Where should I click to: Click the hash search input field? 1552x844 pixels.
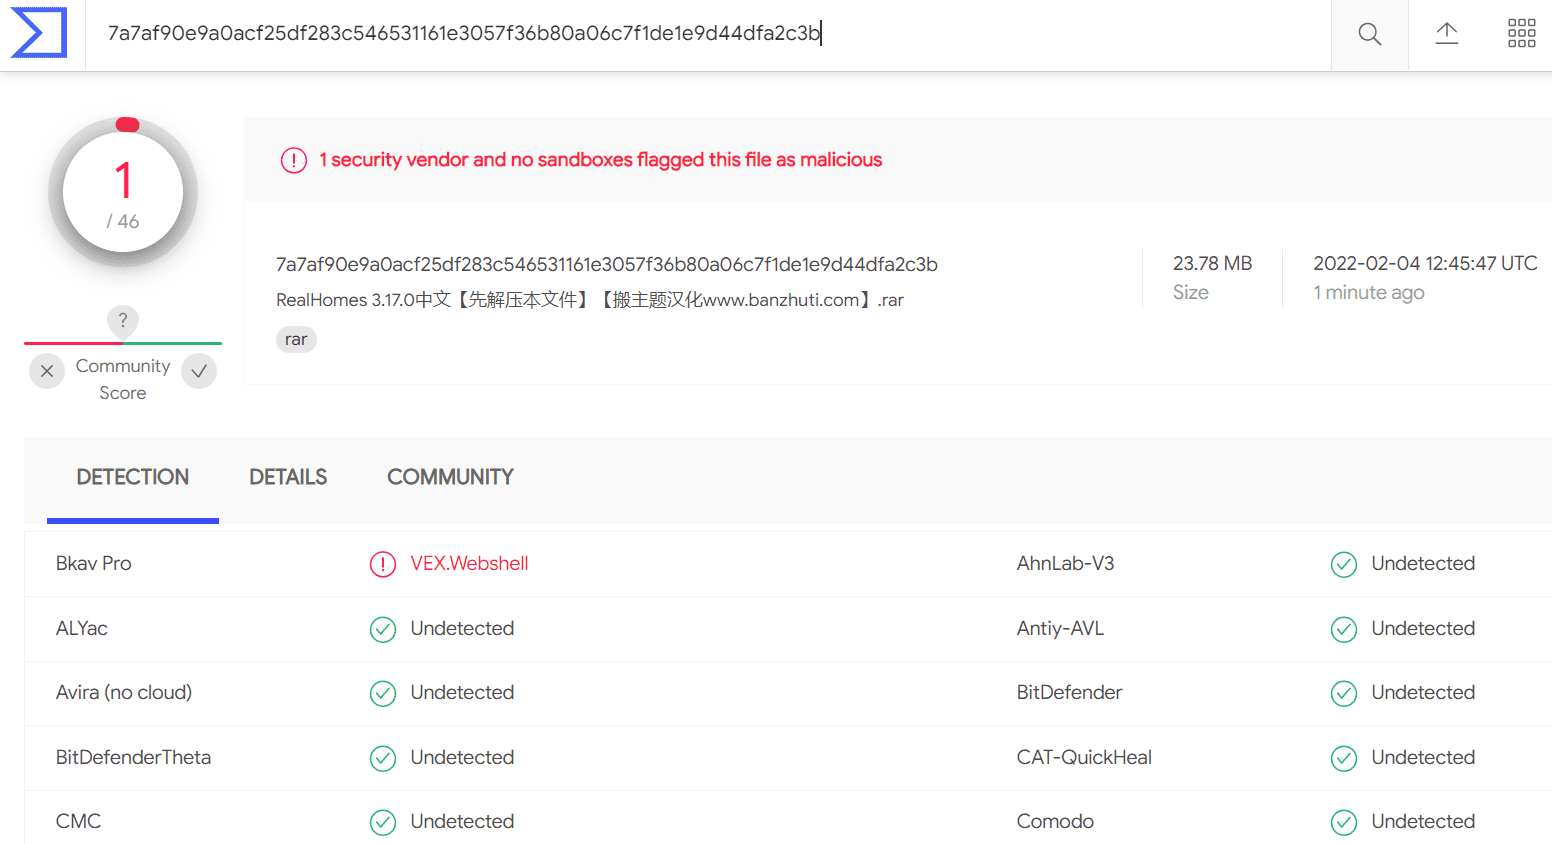tap(708, 34)
